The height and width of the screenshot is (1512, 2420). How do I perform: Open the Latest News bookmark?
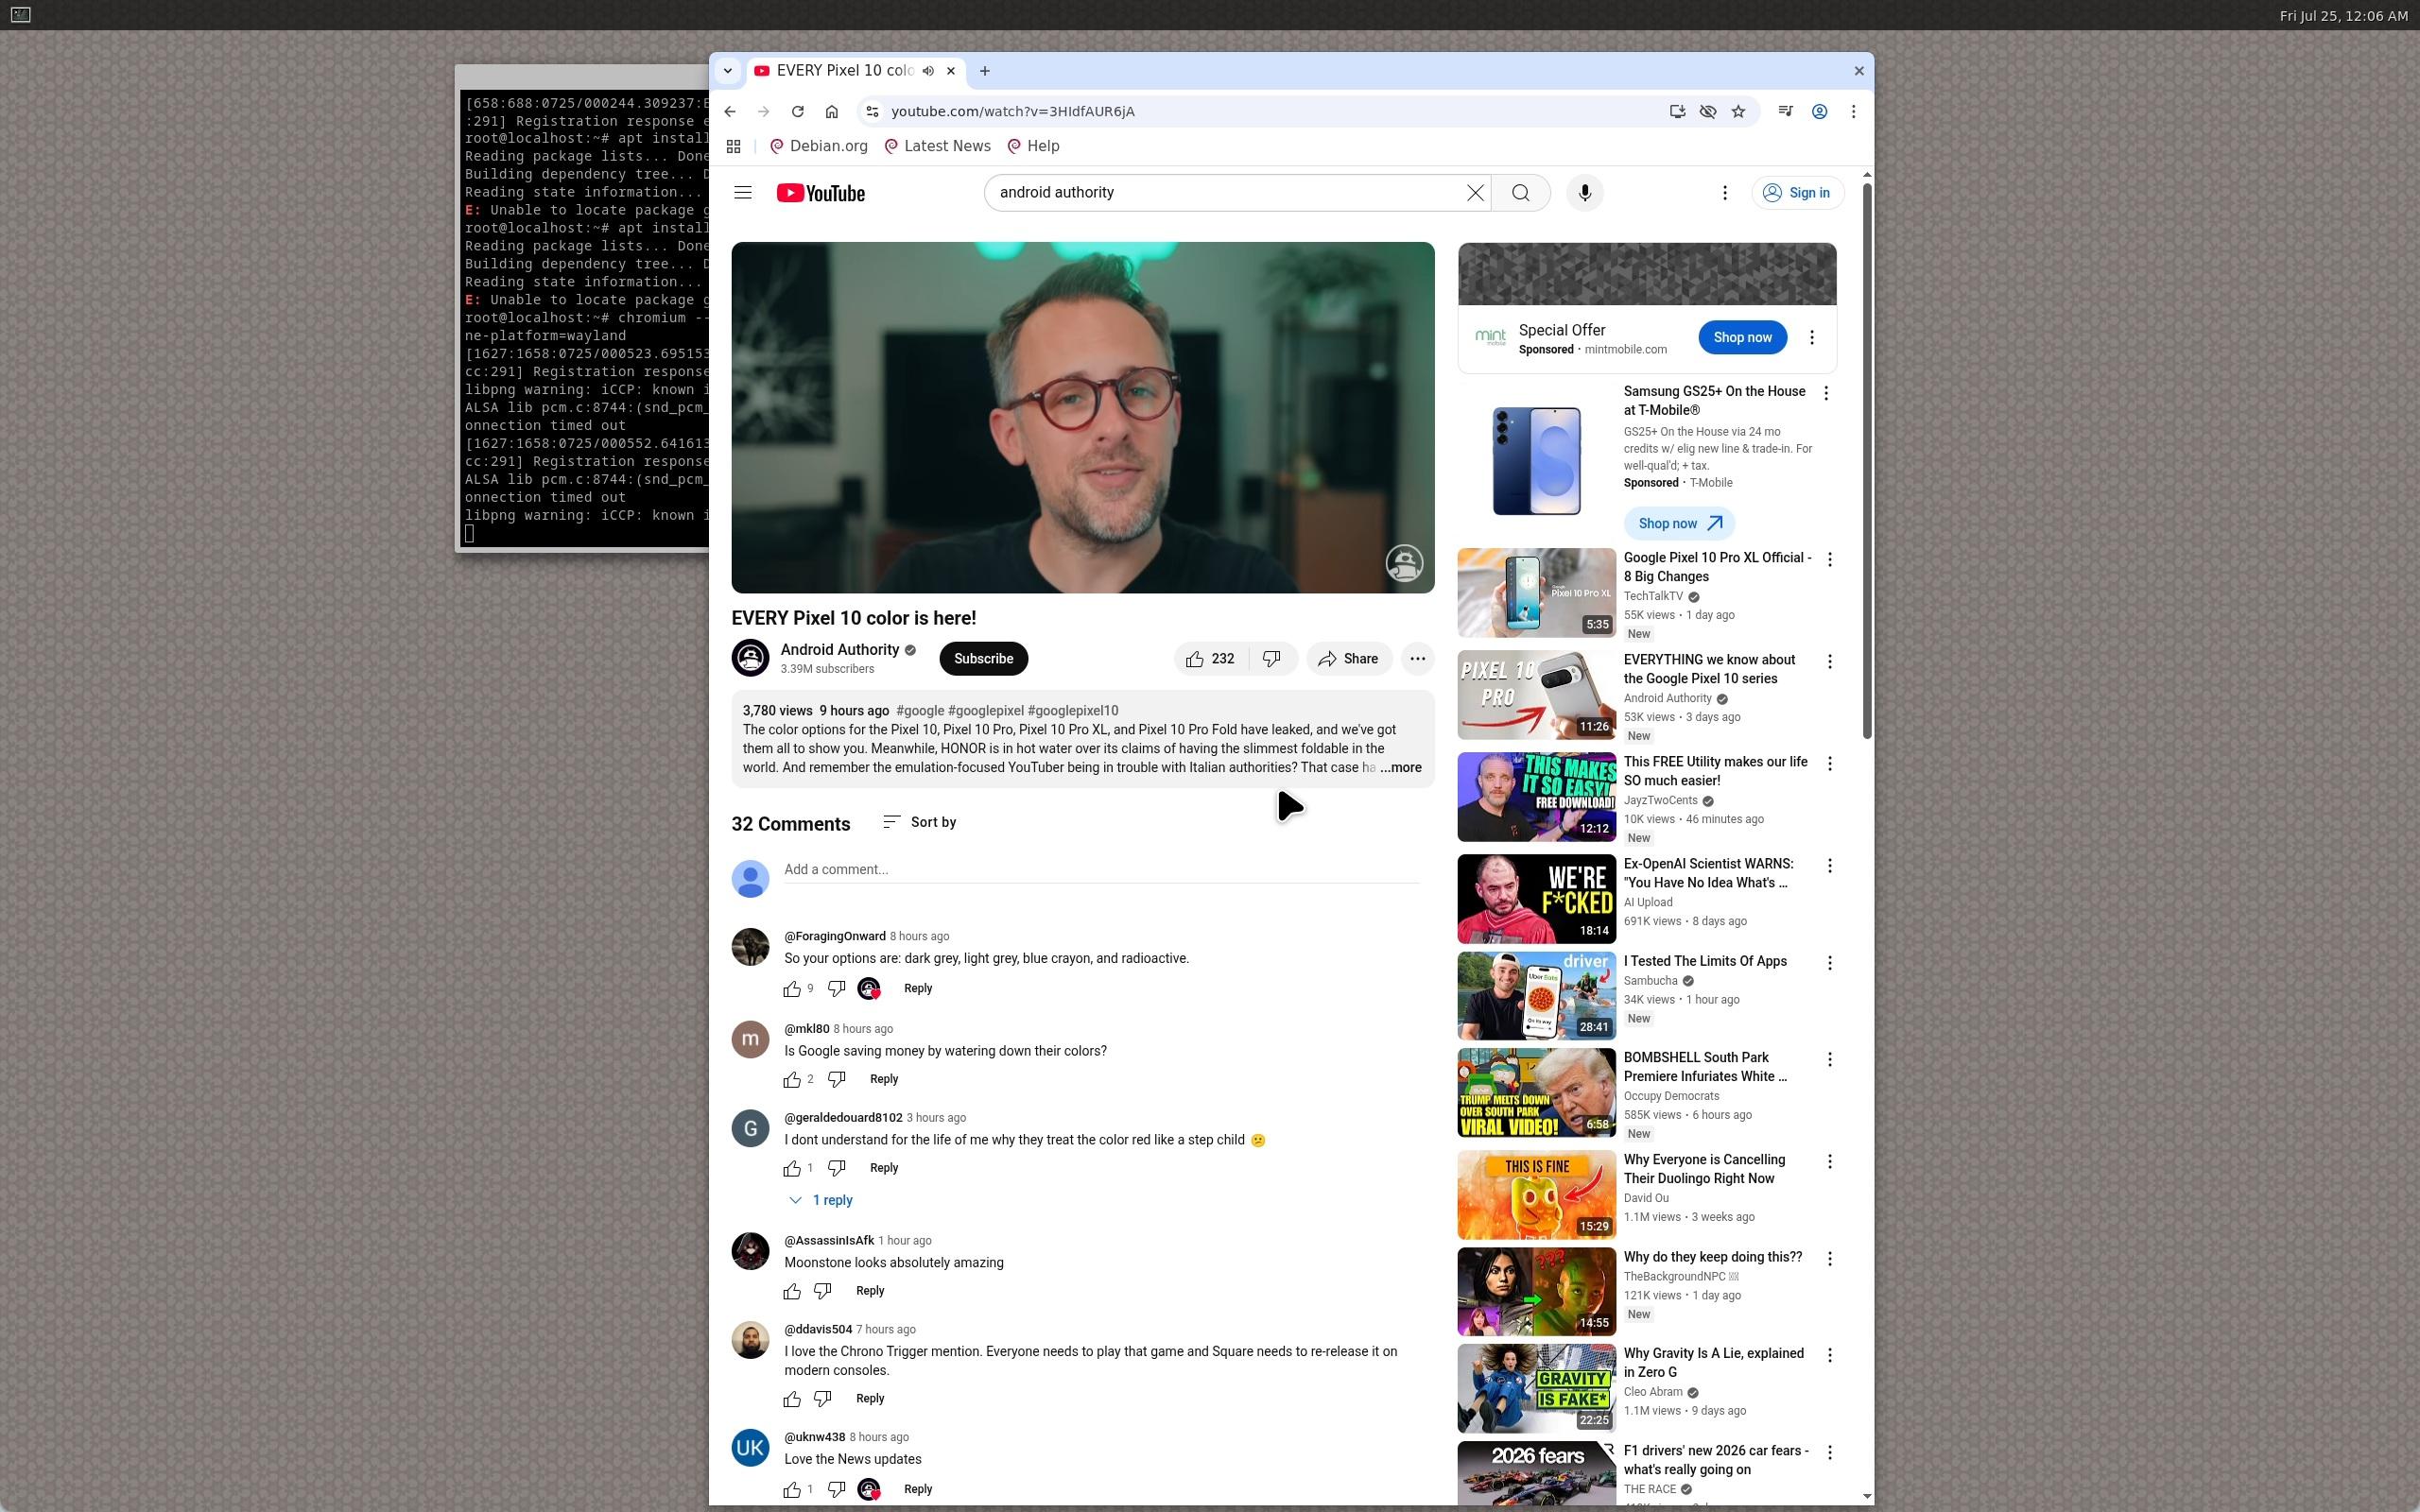(x=937, y=146)
